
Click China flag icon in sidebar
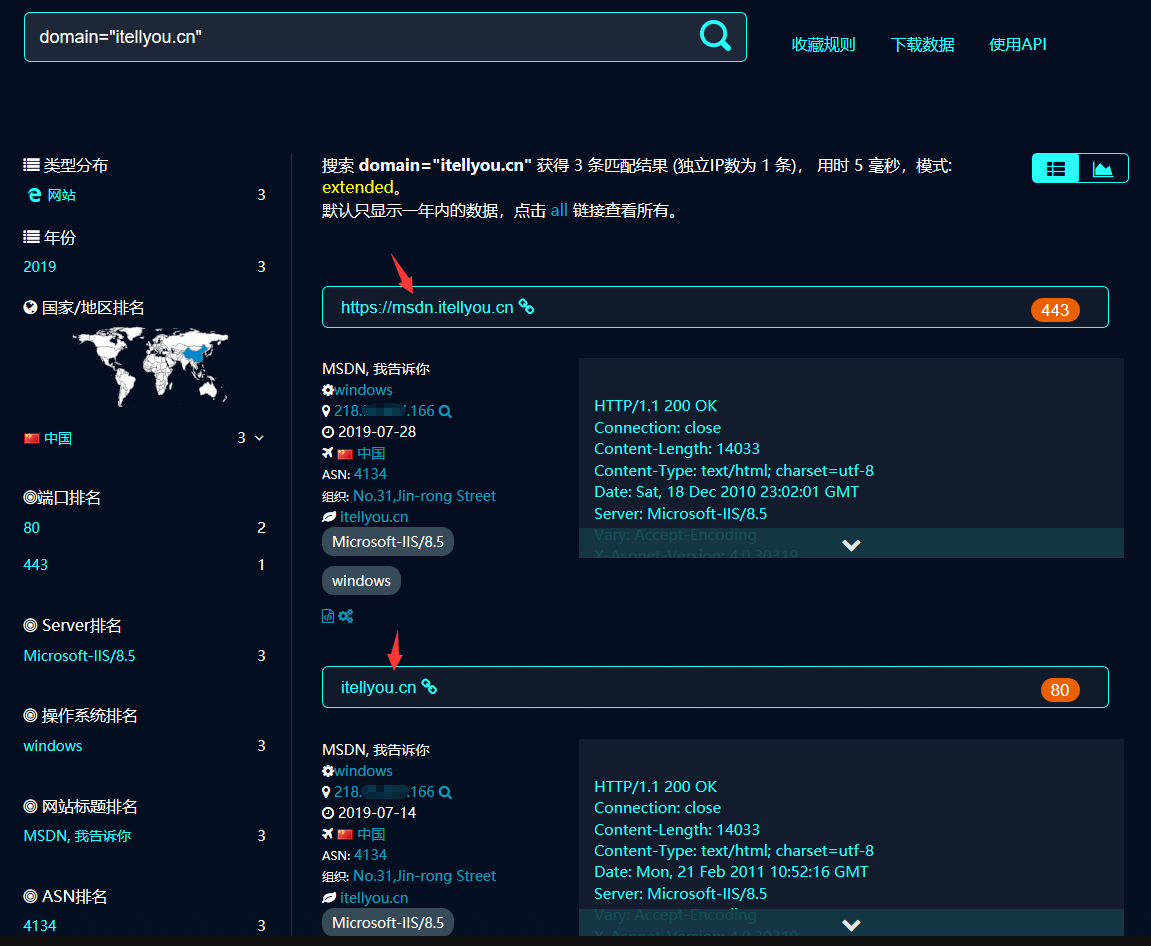click(32, 438)
